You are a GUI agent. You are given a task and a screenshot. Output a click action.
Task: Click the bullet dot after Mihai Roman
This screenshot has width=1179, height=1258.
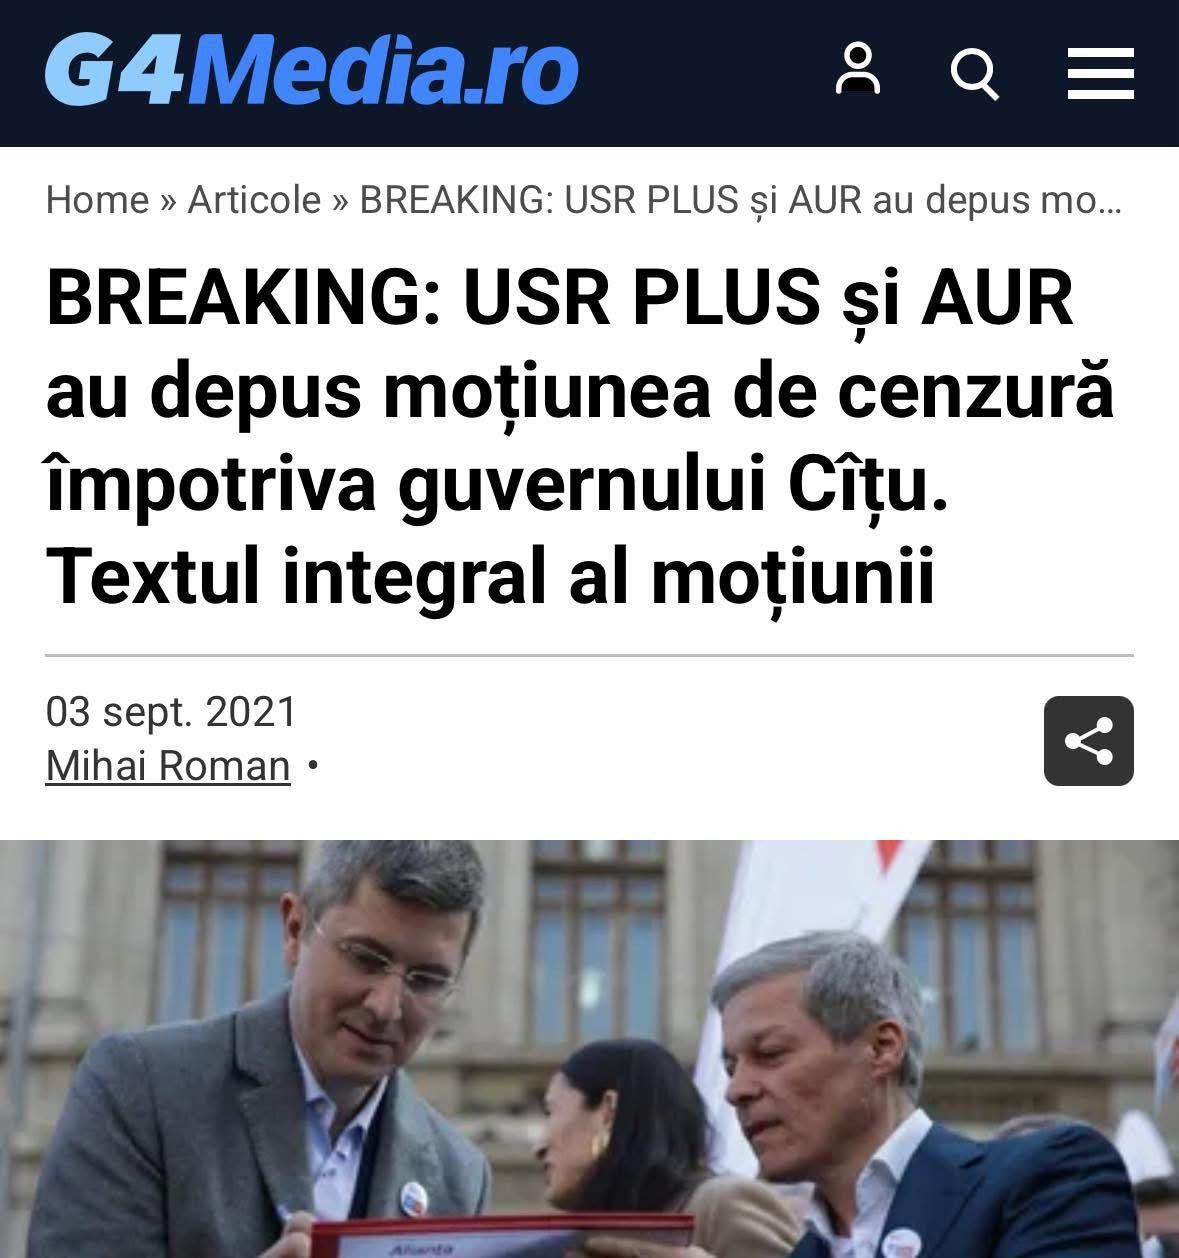click(x=313, y=766)
